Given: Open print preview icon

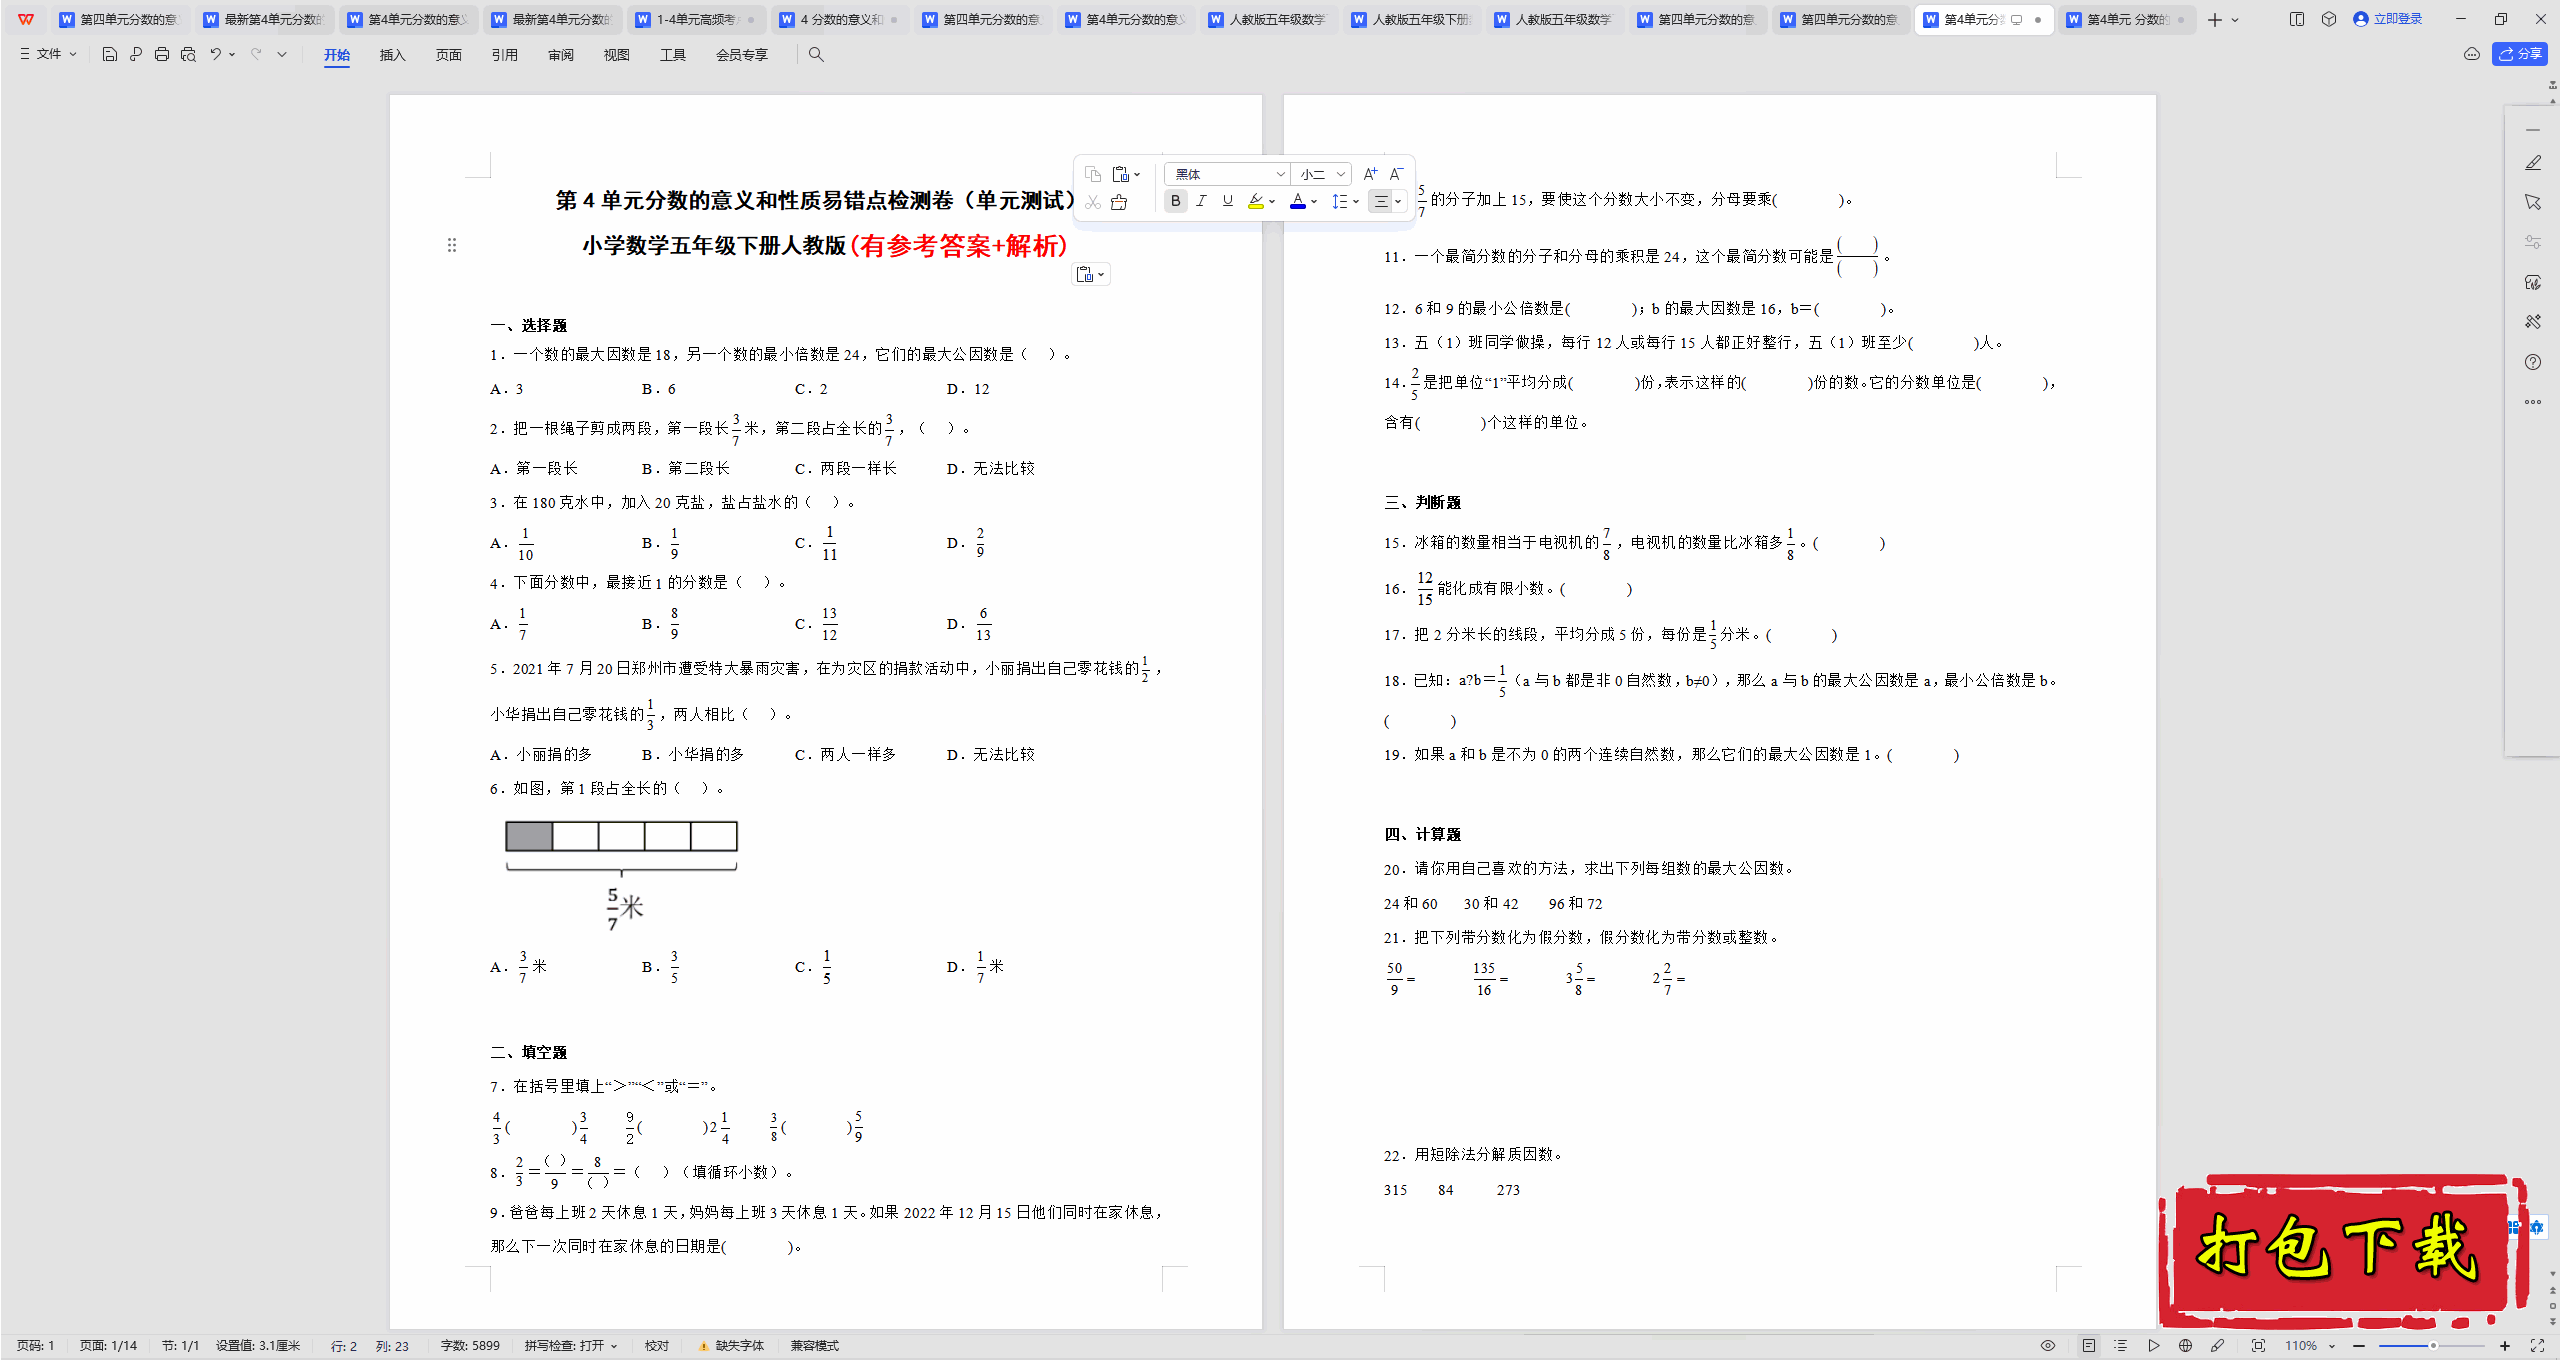Looking at the screenshot, I should (188, 54).
